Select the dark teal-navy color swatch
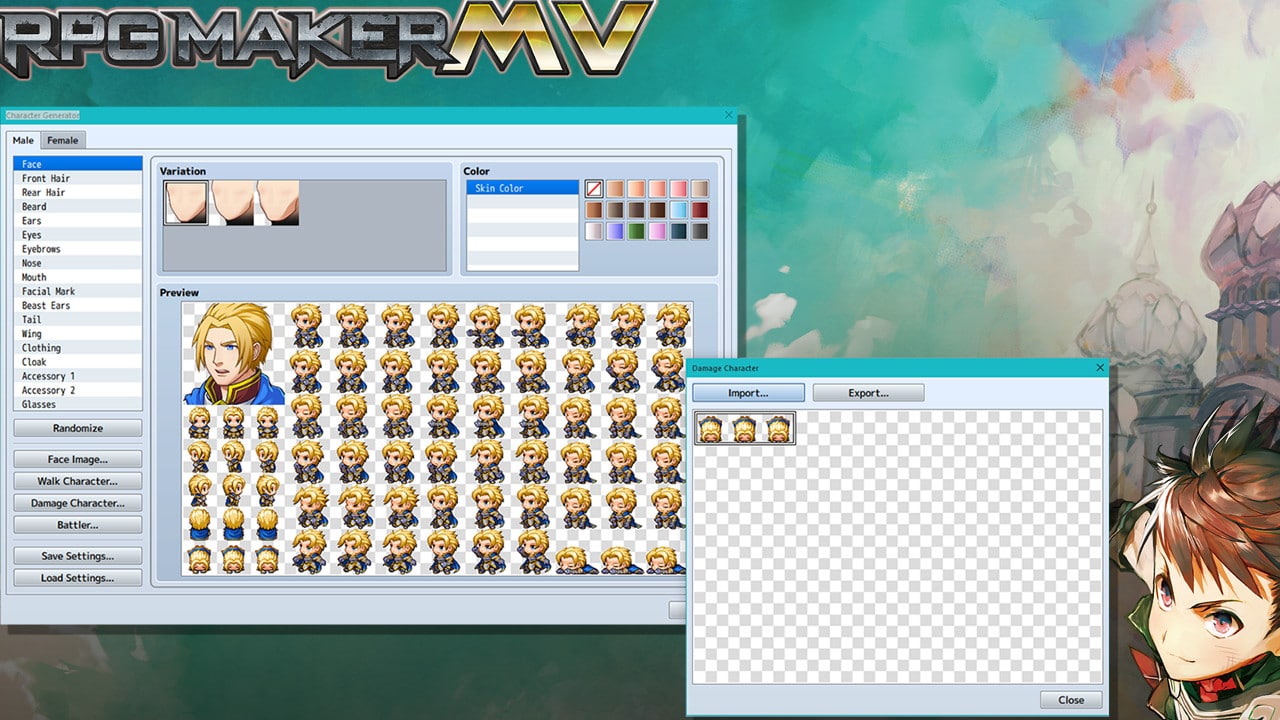This screenshot has width=1280, height=720. point(679,231)
